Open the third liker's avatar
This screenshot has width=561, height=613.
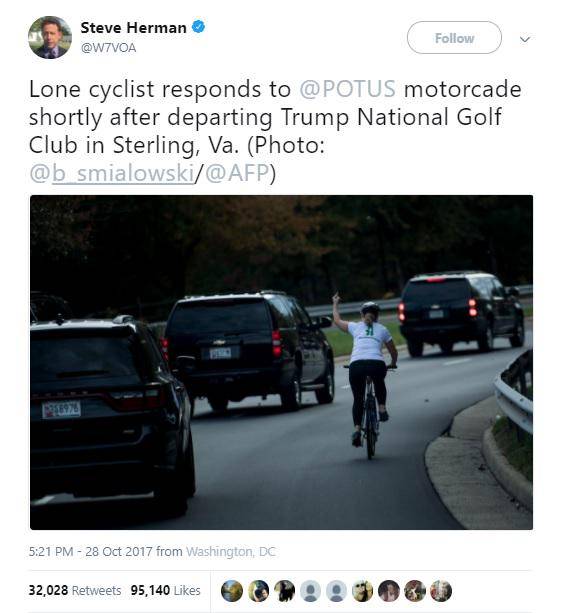[284, 590]
